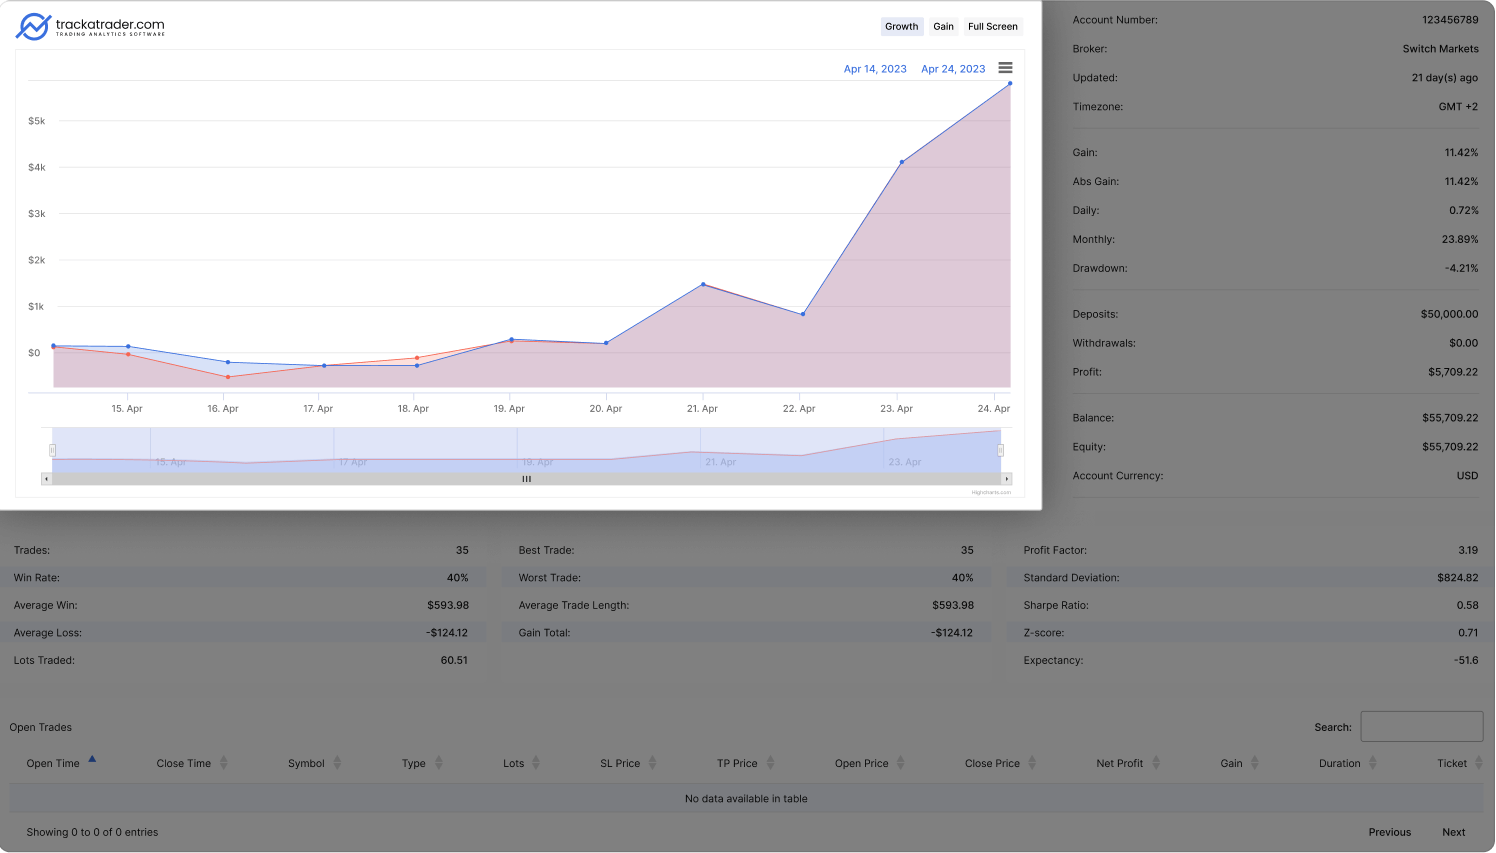
Task: Go to Previous table page
Action: 1389,832
